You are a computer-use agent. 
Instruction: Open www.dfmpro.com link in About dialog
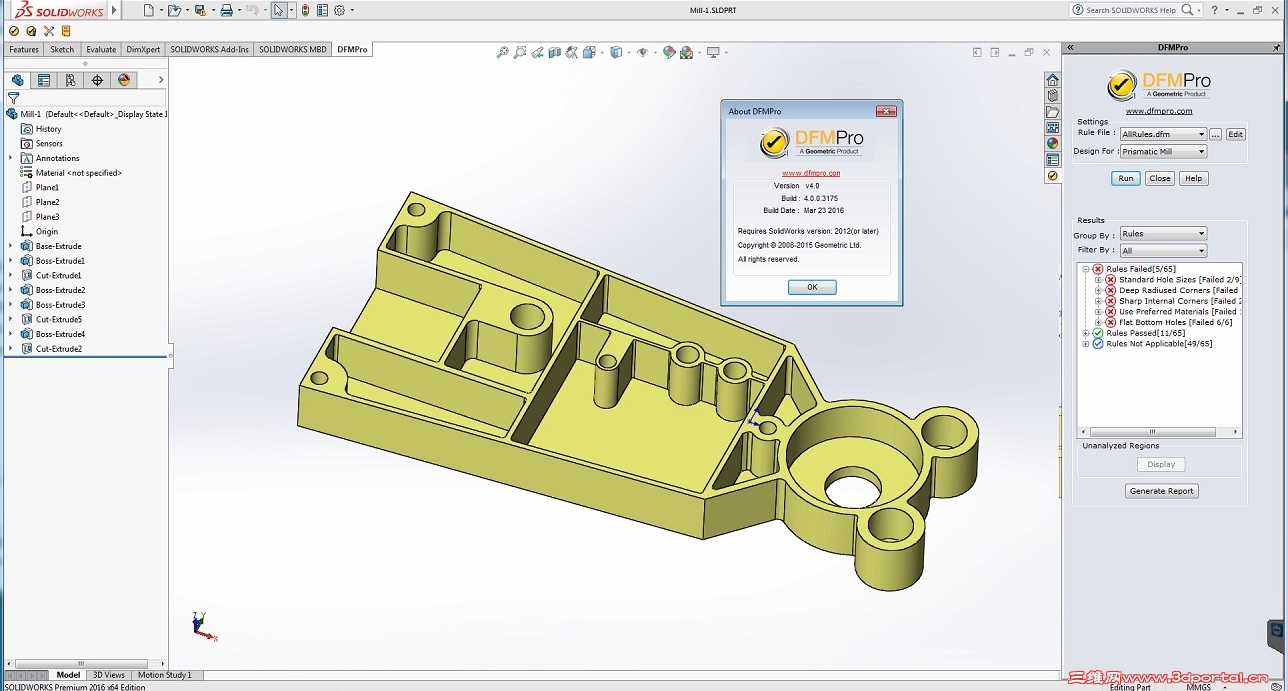pos(811,173)
